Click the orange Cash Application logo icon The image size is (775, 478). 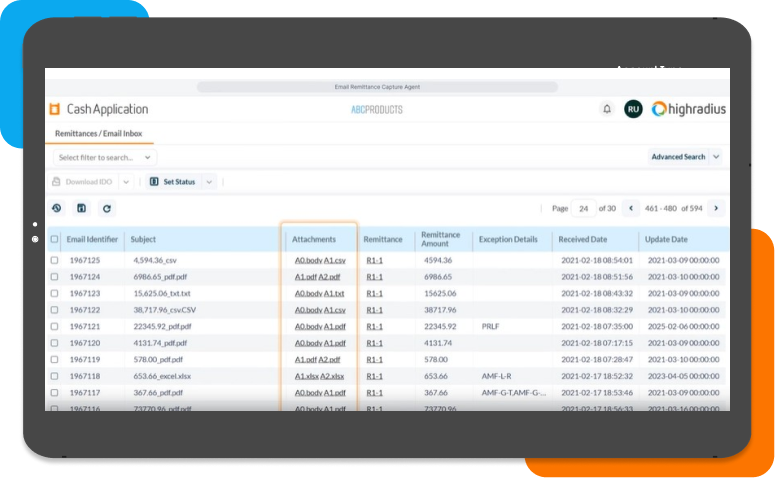pos(55,109)
